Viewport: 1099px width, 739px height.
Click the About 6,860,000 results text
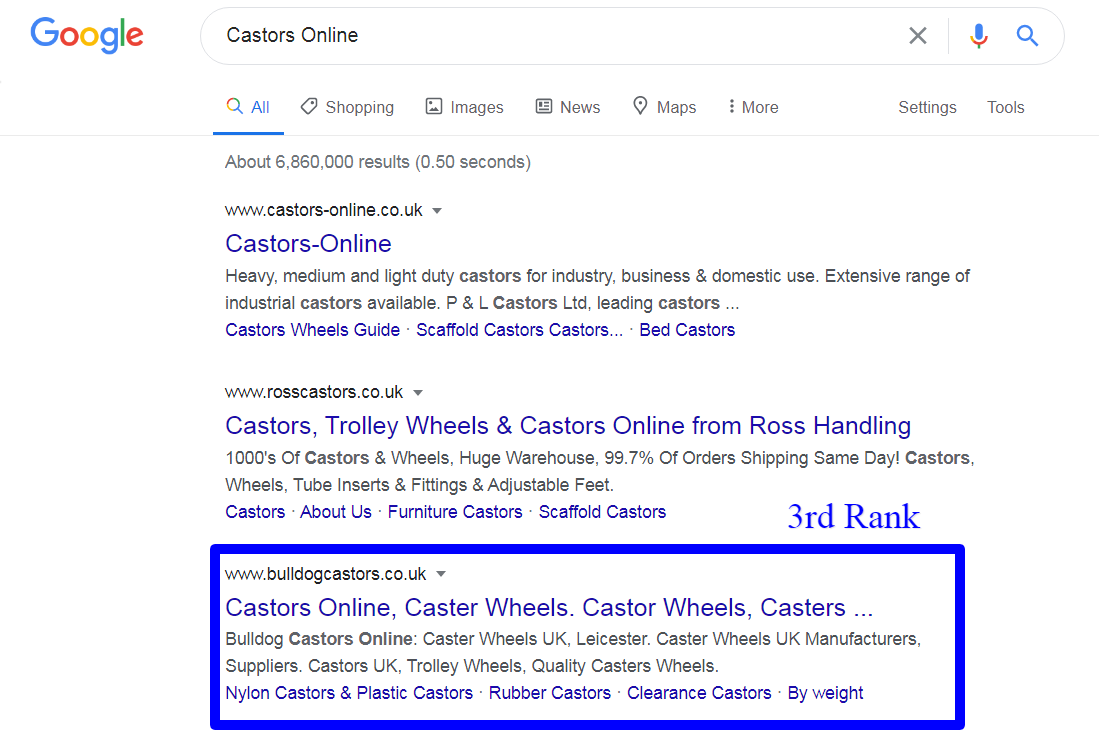point(378,162)
